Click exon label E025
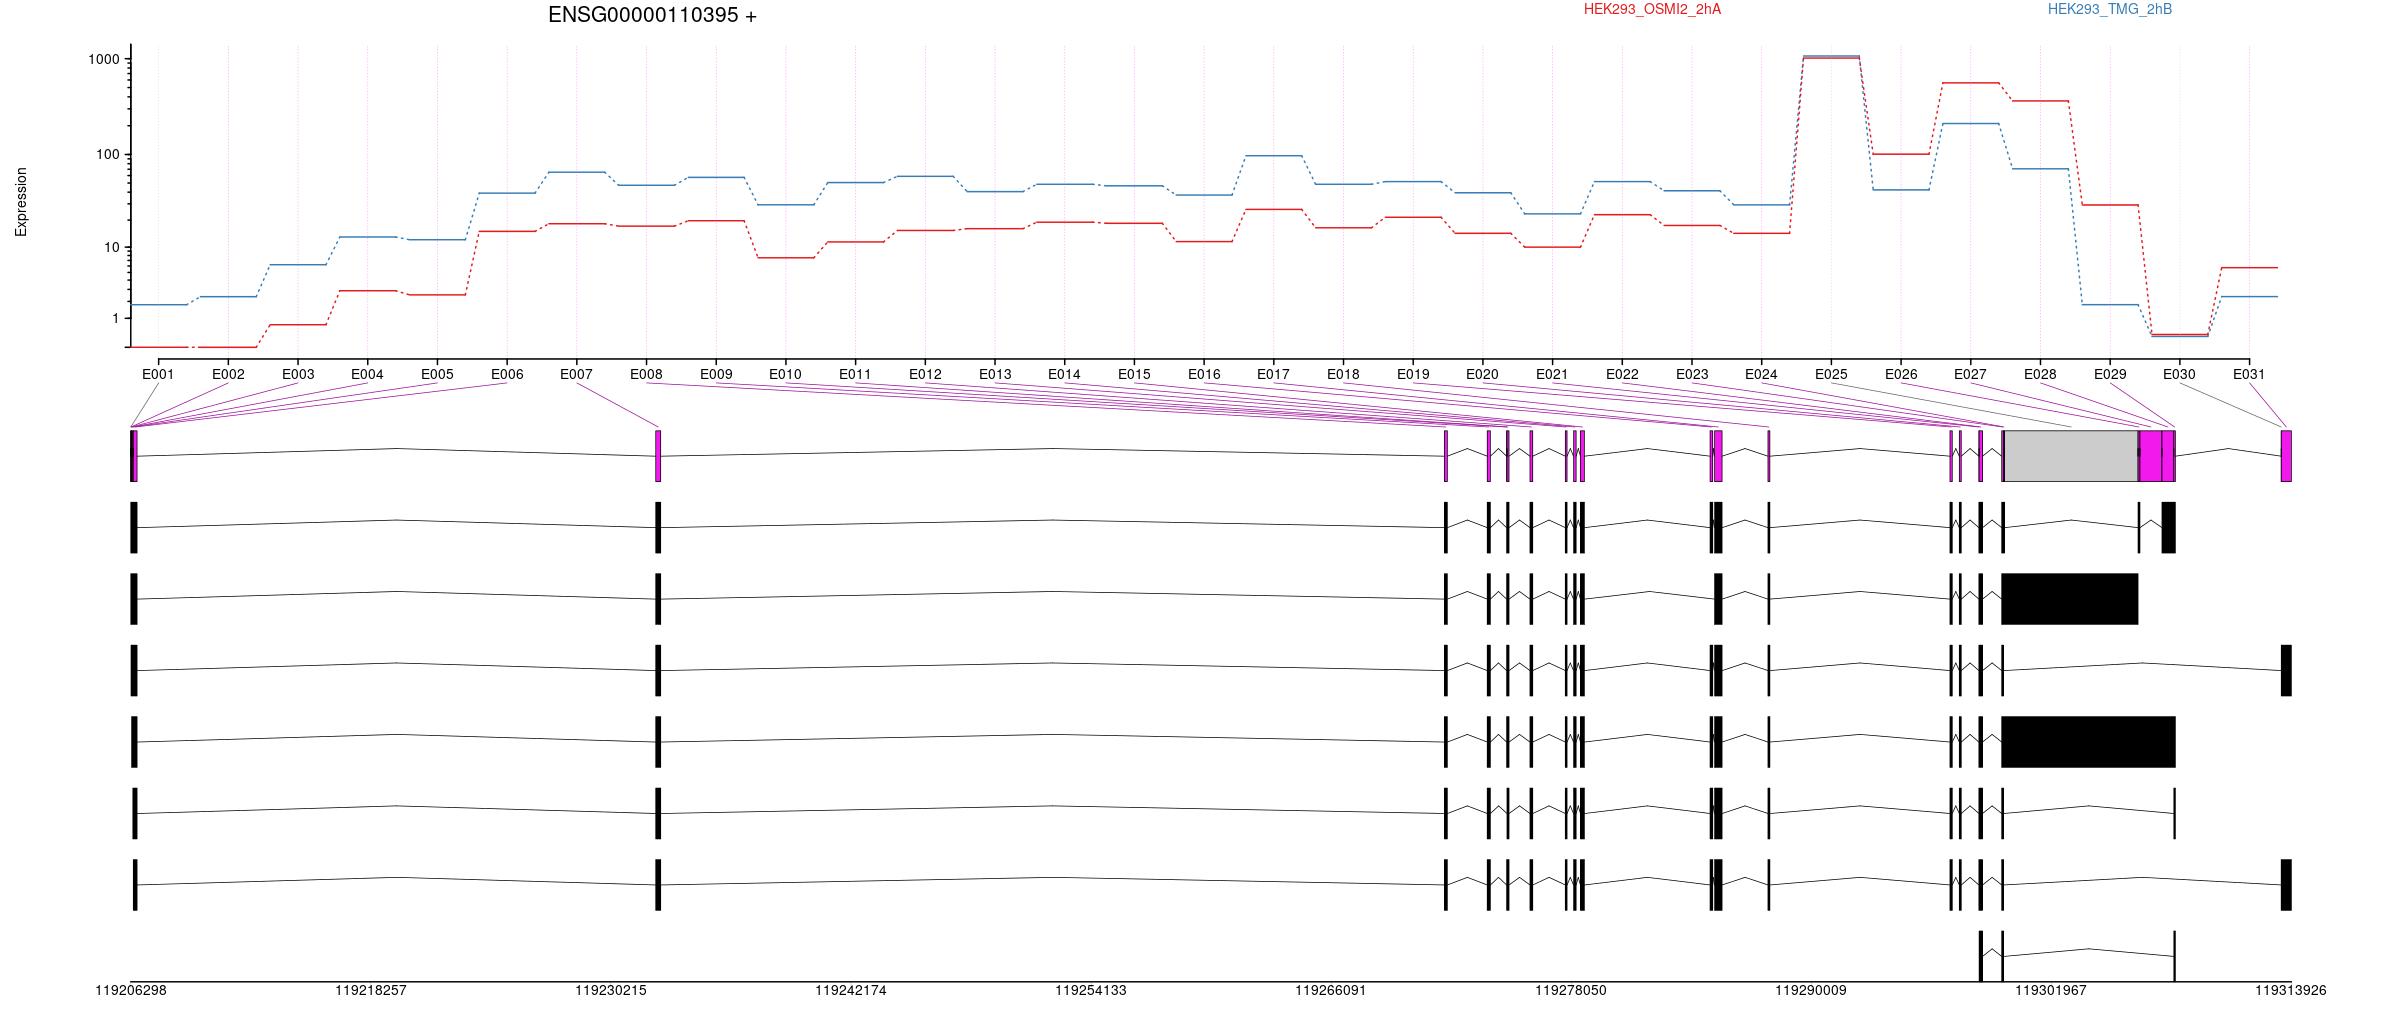The width and height of the screenshot is (2400, 1010). 1831,375
